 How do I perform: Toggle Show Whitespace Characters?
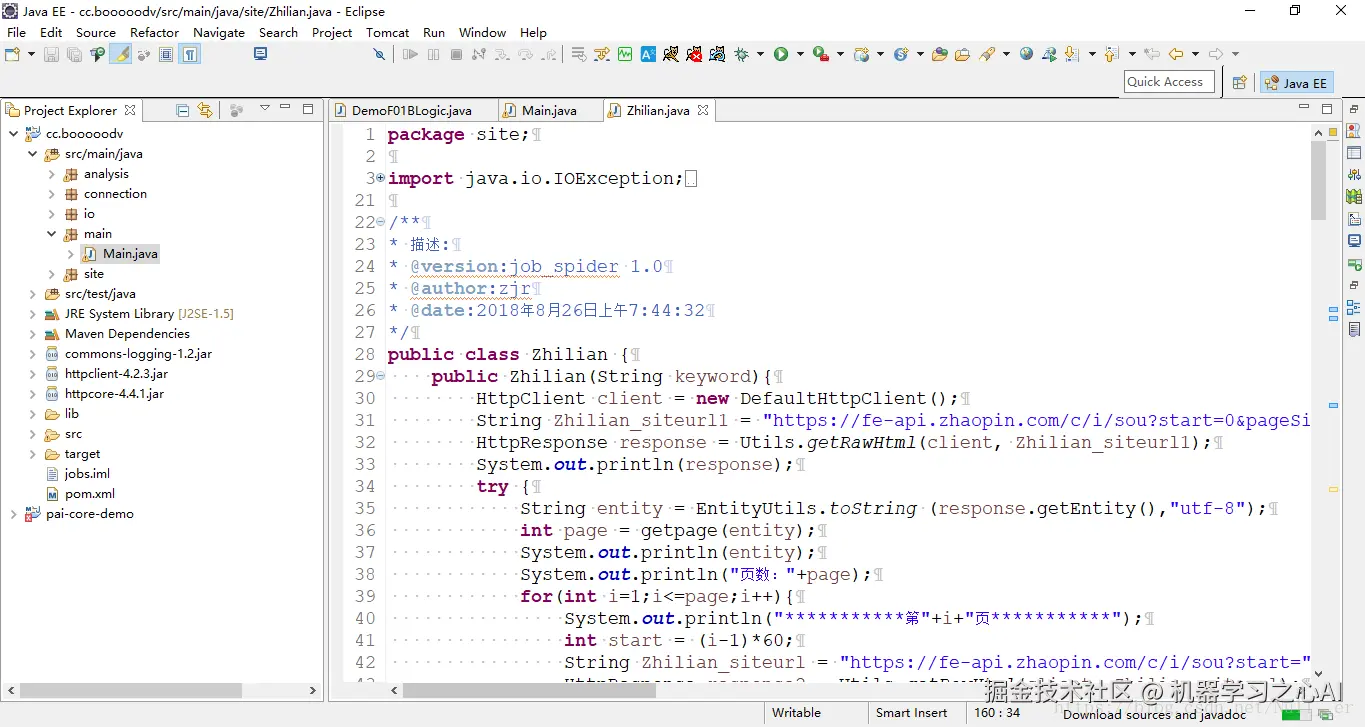click(x=189, y=54)
